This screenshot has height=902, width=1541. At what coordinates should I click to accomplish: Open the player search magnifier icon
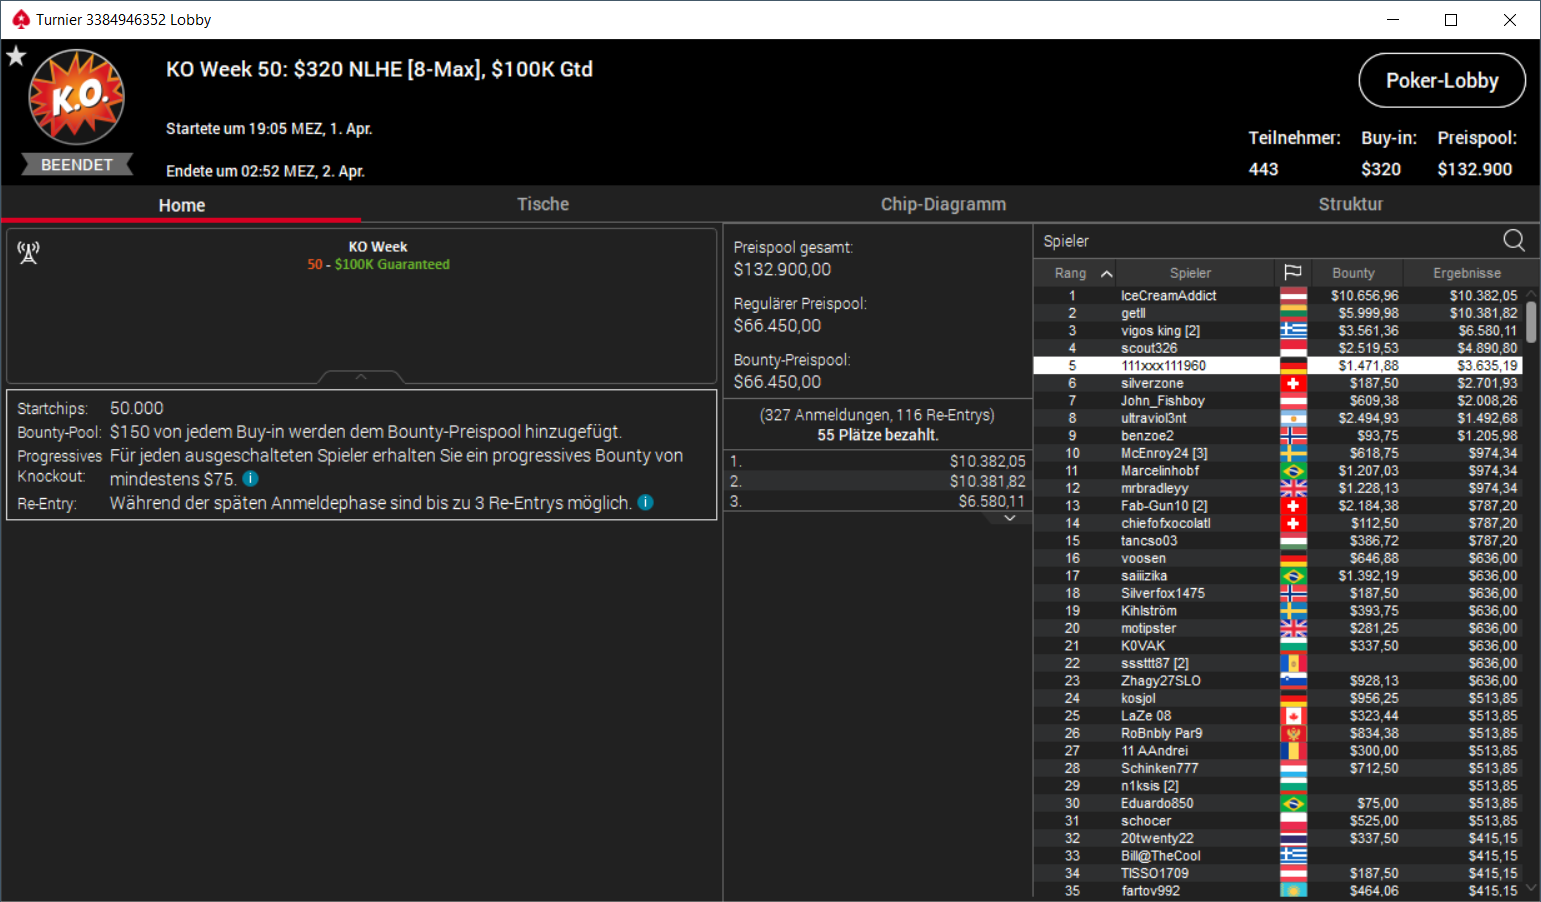tap(1514, 240)
